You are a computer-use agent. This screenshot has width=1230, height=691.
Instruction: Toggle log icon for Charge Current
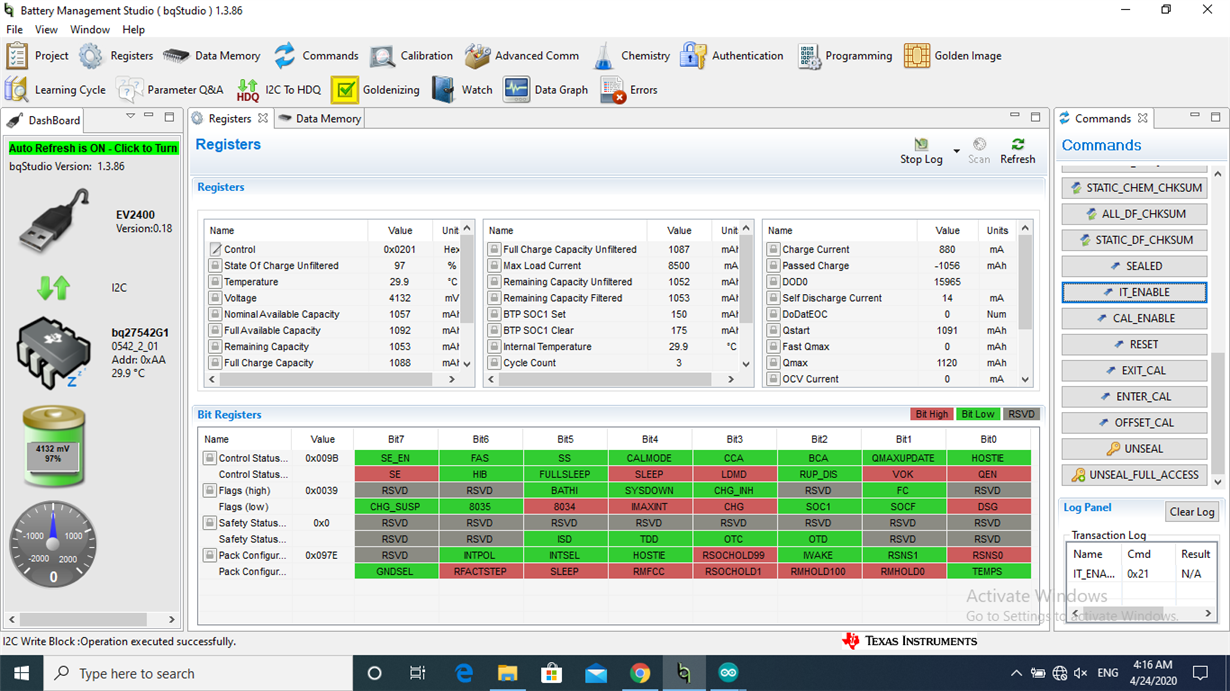(x=773, y=250)
